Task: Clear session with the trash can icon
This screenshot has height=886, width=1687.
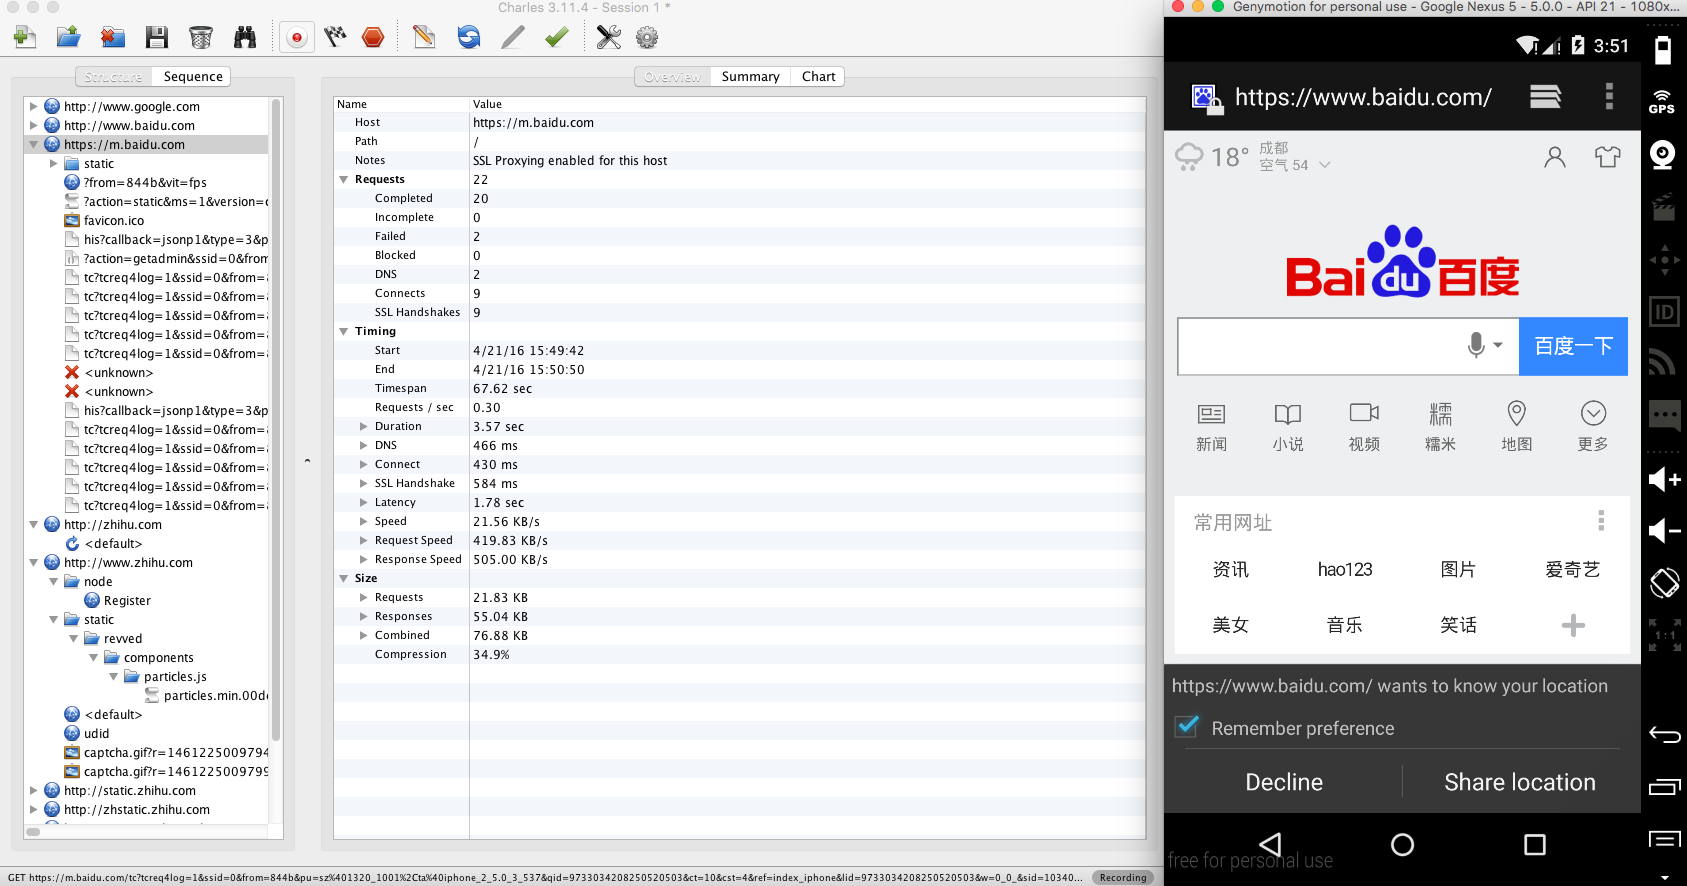Action: pyautogui.click(x=201, y=38)
